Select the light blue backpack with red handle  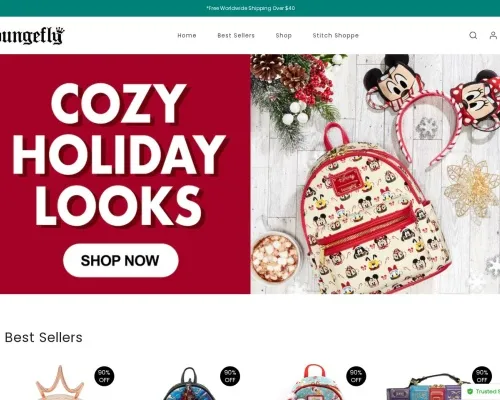click(313, 382)
